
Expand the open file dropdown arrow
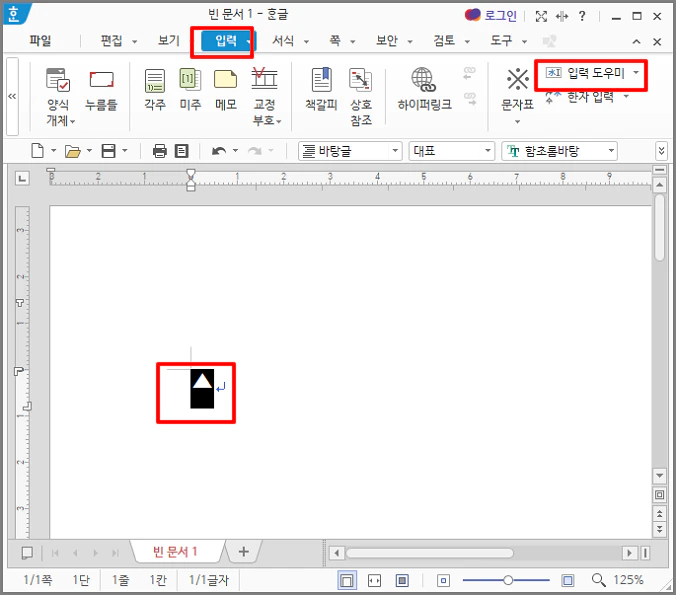coord(89,151)
